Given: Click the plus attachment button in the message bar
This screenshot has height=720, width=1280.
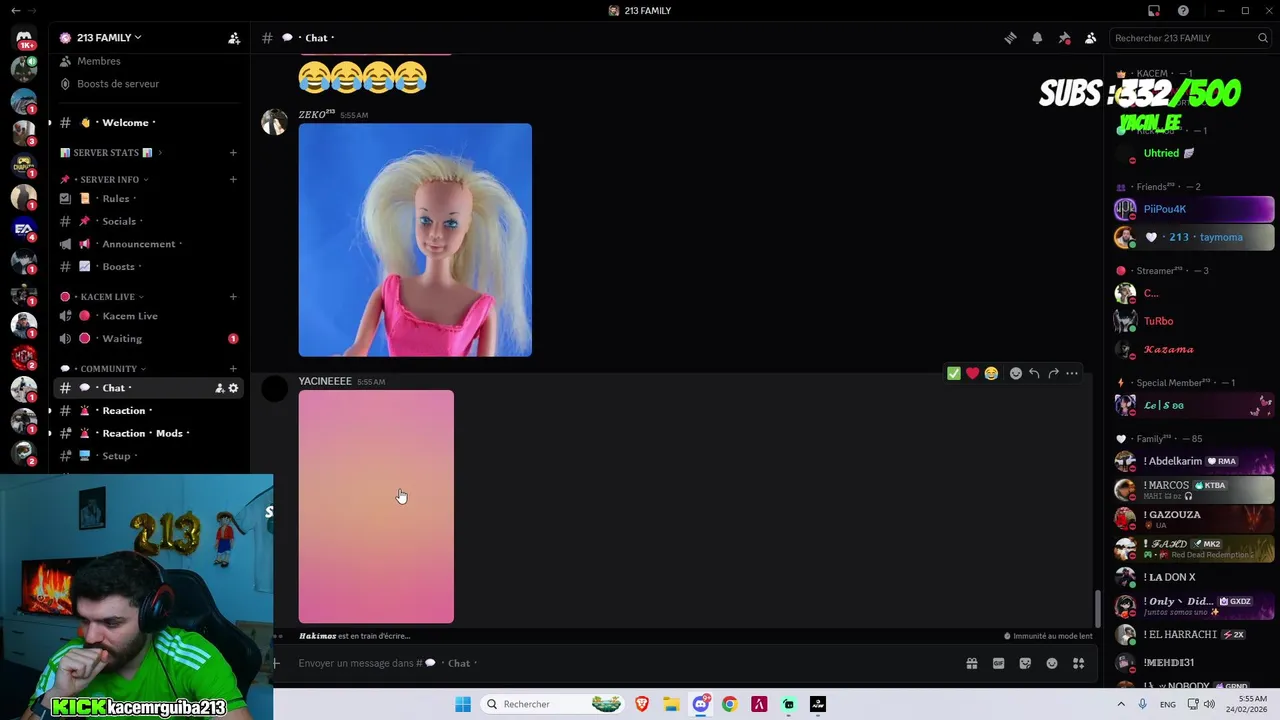Looking at the screenshot, I should coord(276,663).
